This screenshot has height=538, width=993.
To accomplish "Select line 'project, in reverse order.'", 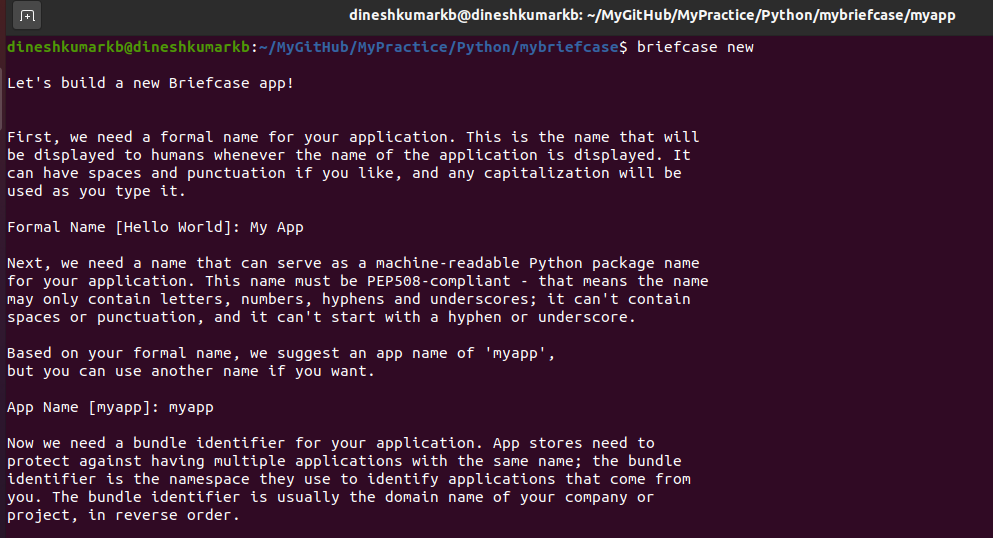I will pos(123,515).
